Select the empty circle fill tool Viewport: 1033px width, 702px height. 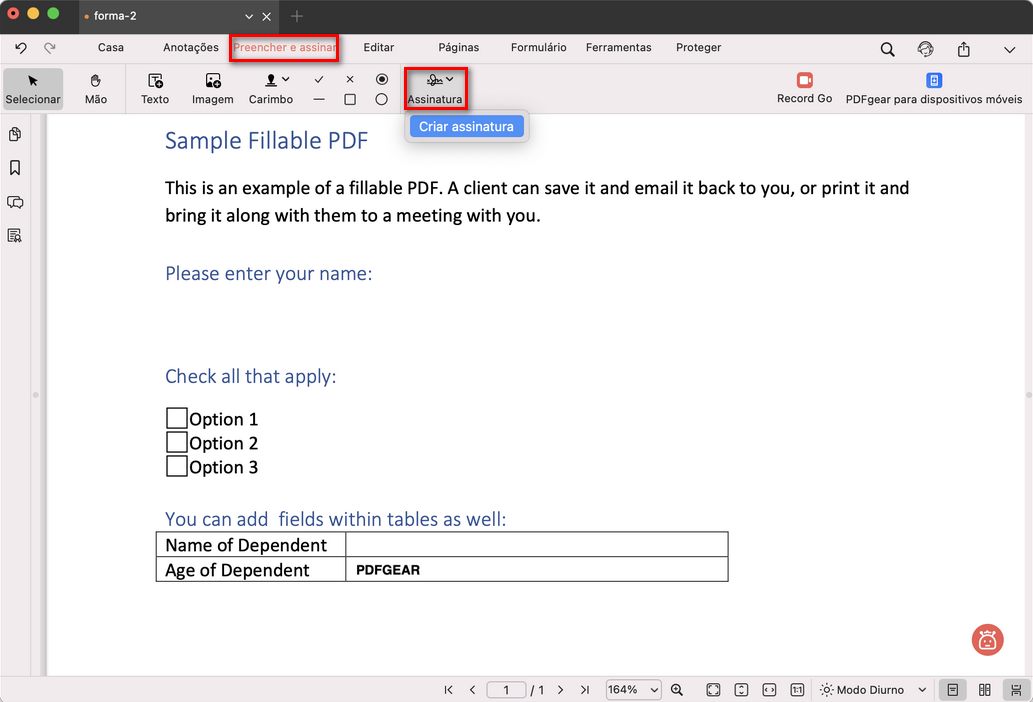pos(381,99)
